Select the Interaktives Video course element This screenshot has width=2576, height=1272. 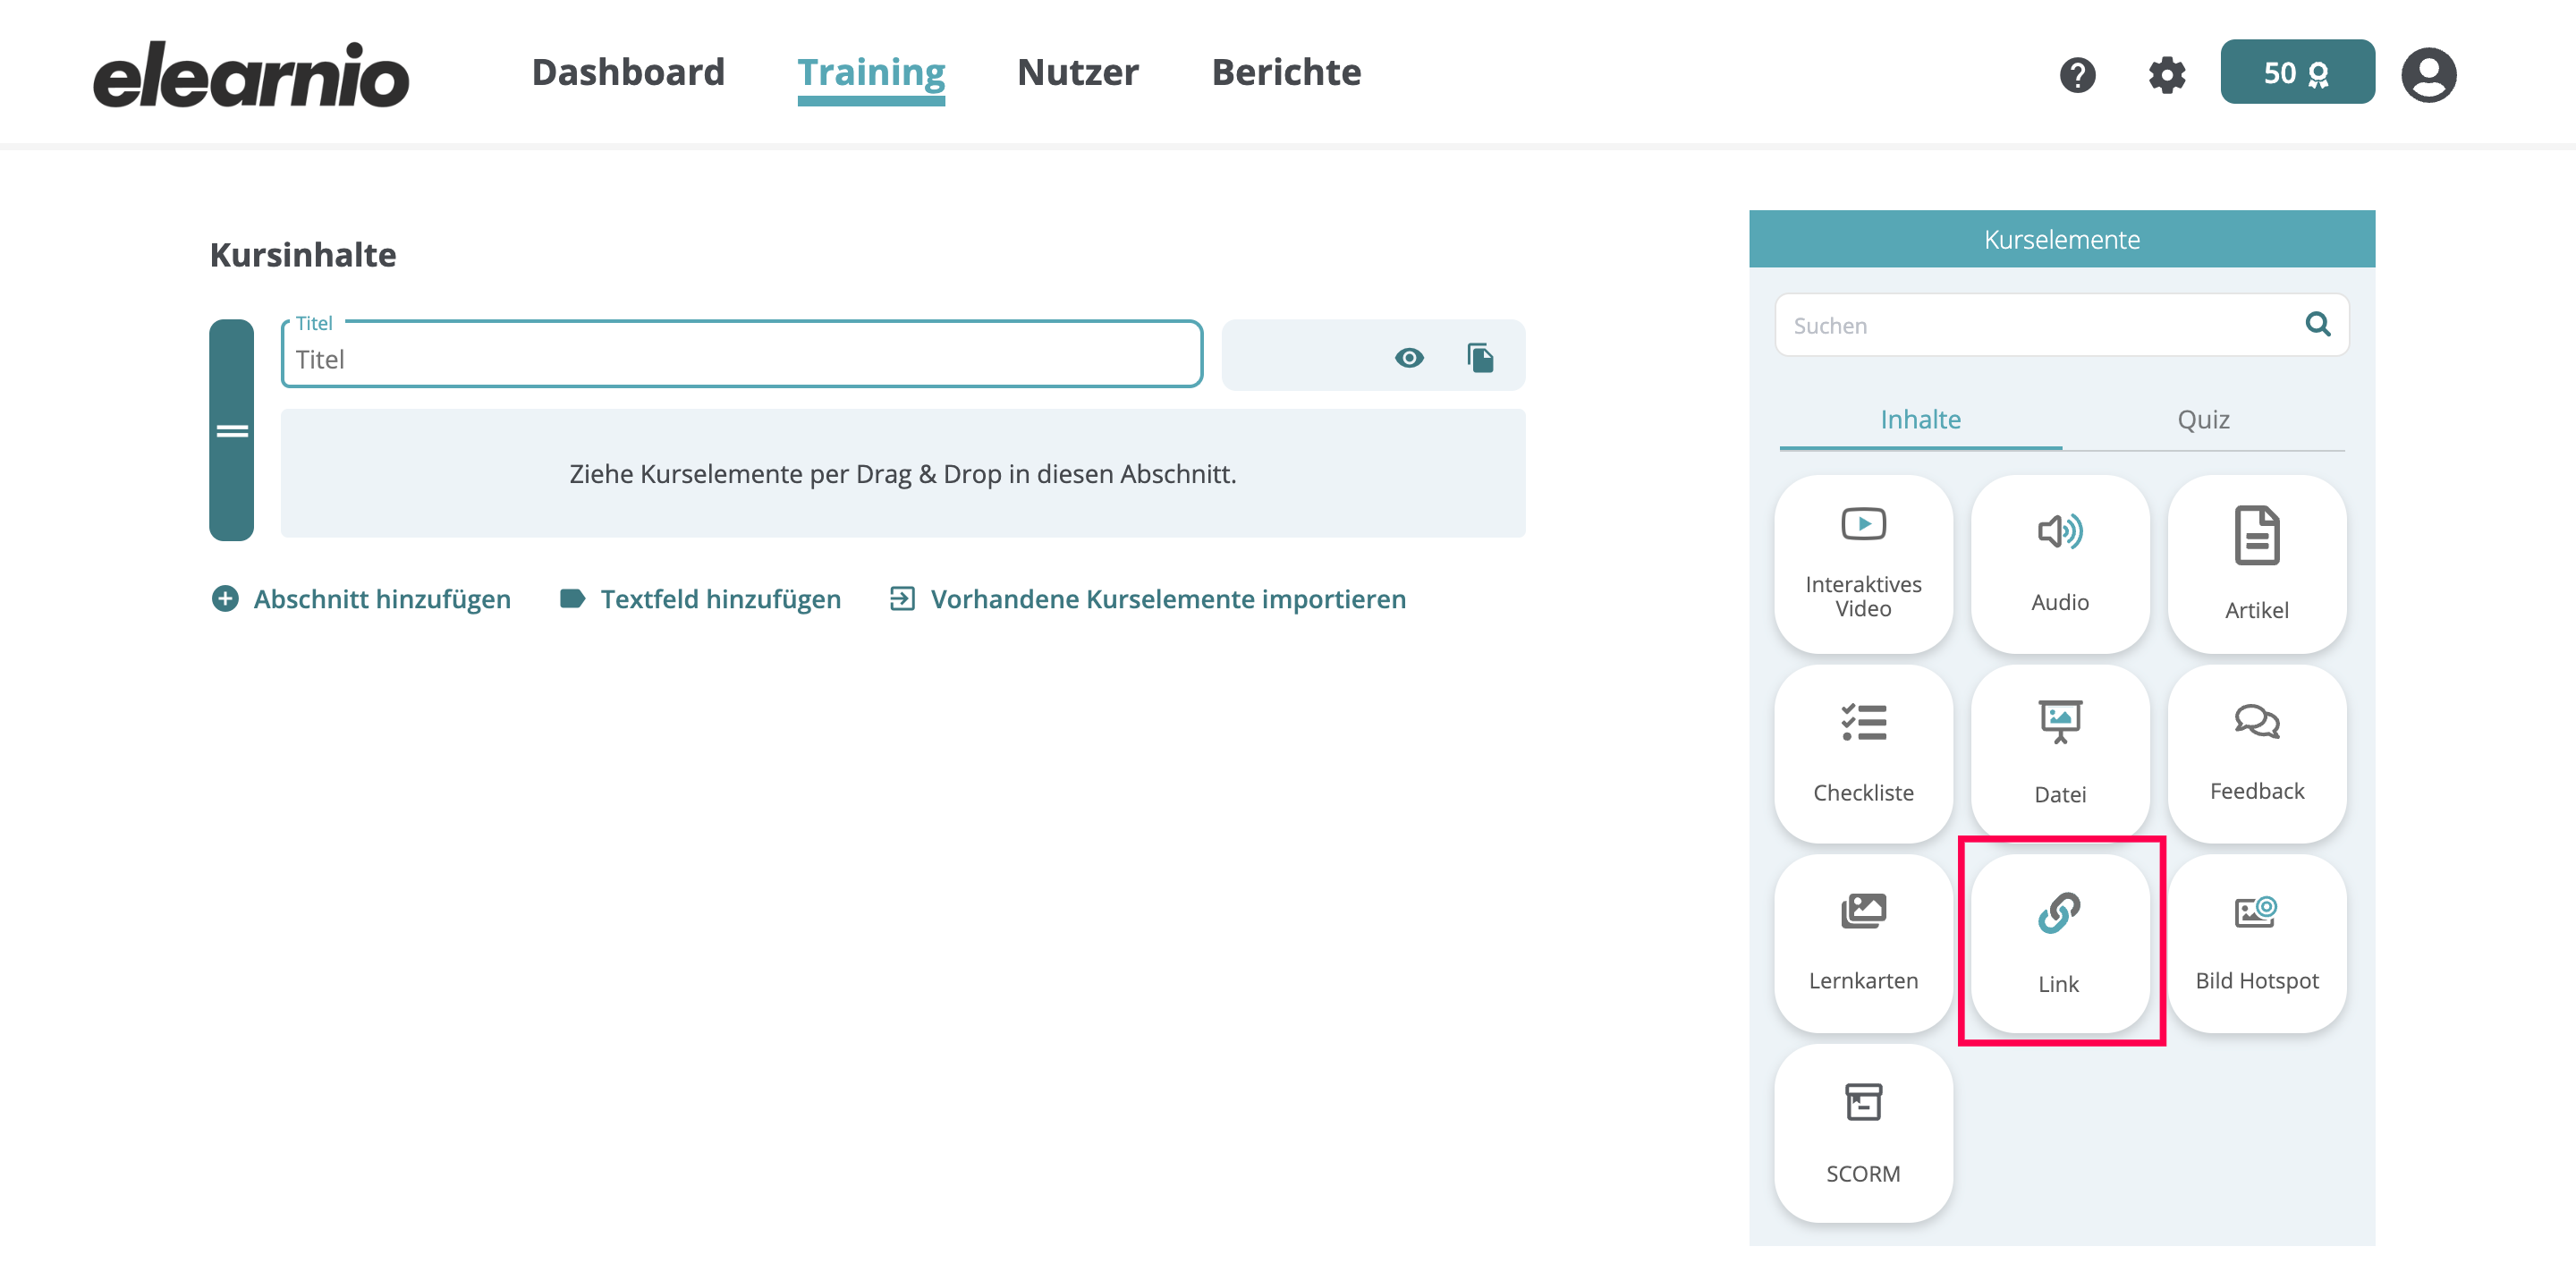[x=1863, y=563]
